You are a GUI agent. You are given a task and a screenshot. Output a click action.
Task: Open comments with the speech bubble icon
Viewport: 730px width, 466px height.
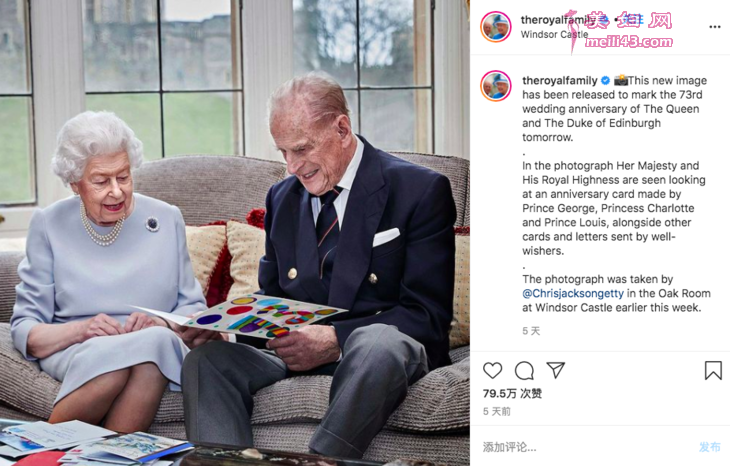coord(524,371)
